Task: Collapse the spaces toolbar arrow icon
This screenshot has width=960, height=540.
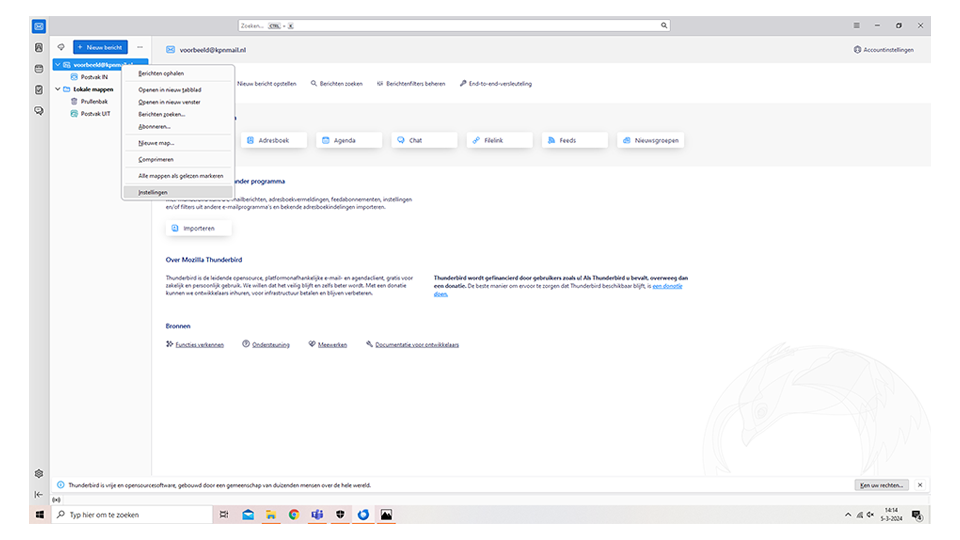Action: tap(39, 494)
